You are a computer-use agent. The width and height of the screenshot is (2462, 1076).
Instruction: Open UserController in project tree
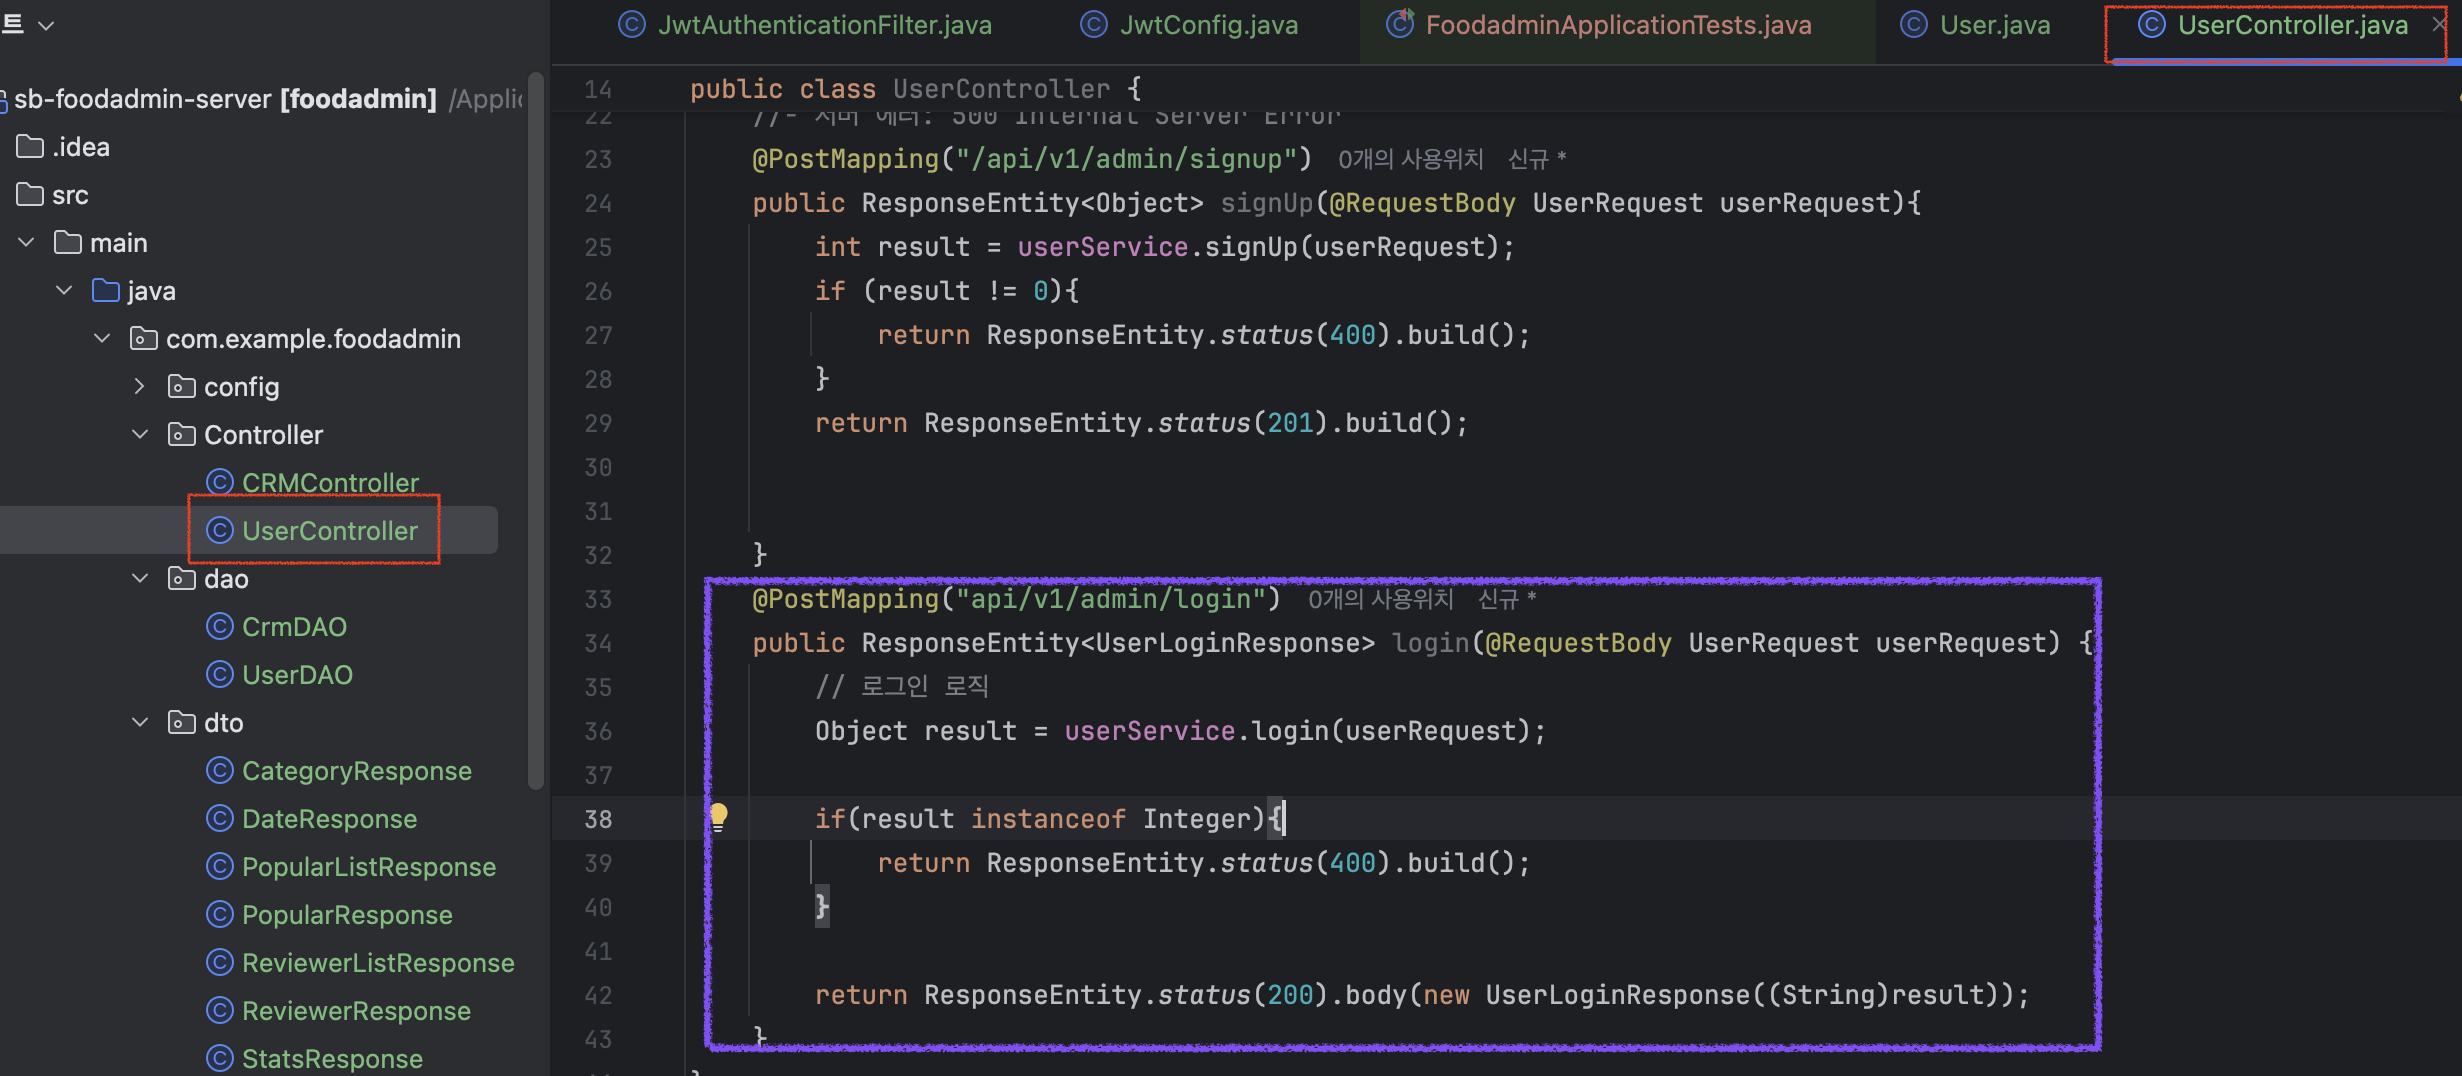tap(330, 531)
